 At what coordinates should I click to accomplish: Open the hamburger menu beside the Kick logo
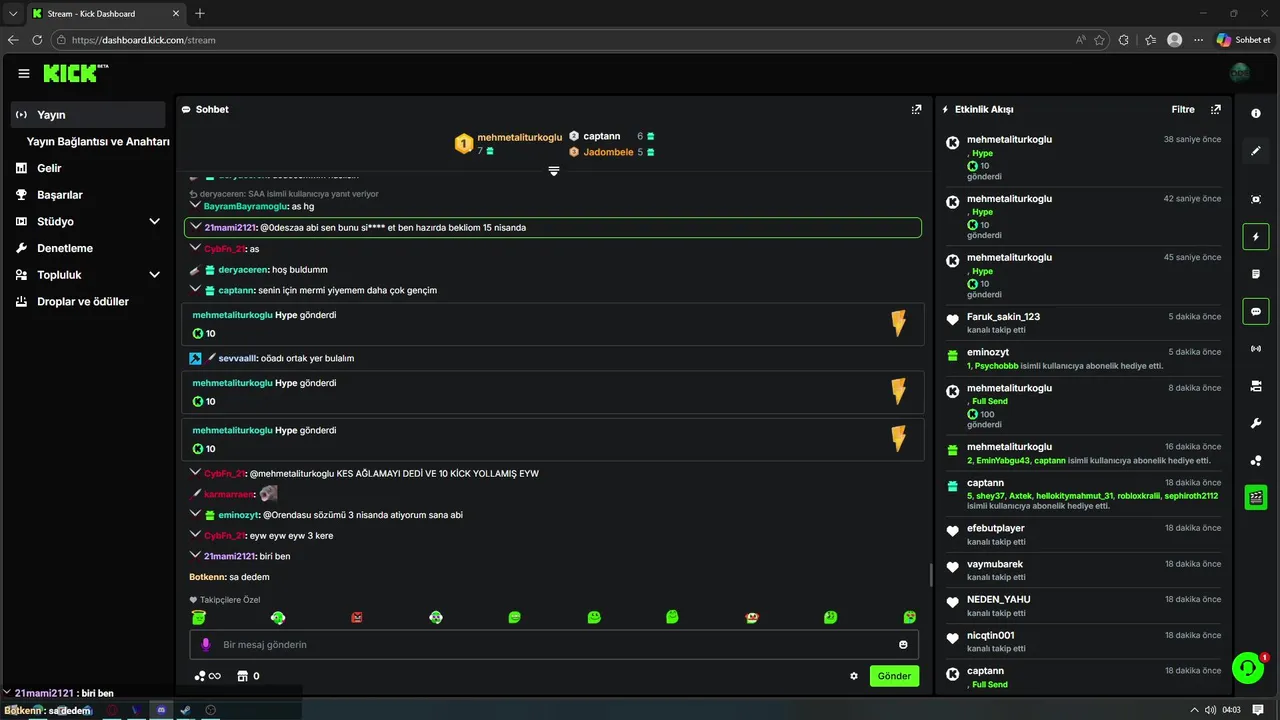24,74
